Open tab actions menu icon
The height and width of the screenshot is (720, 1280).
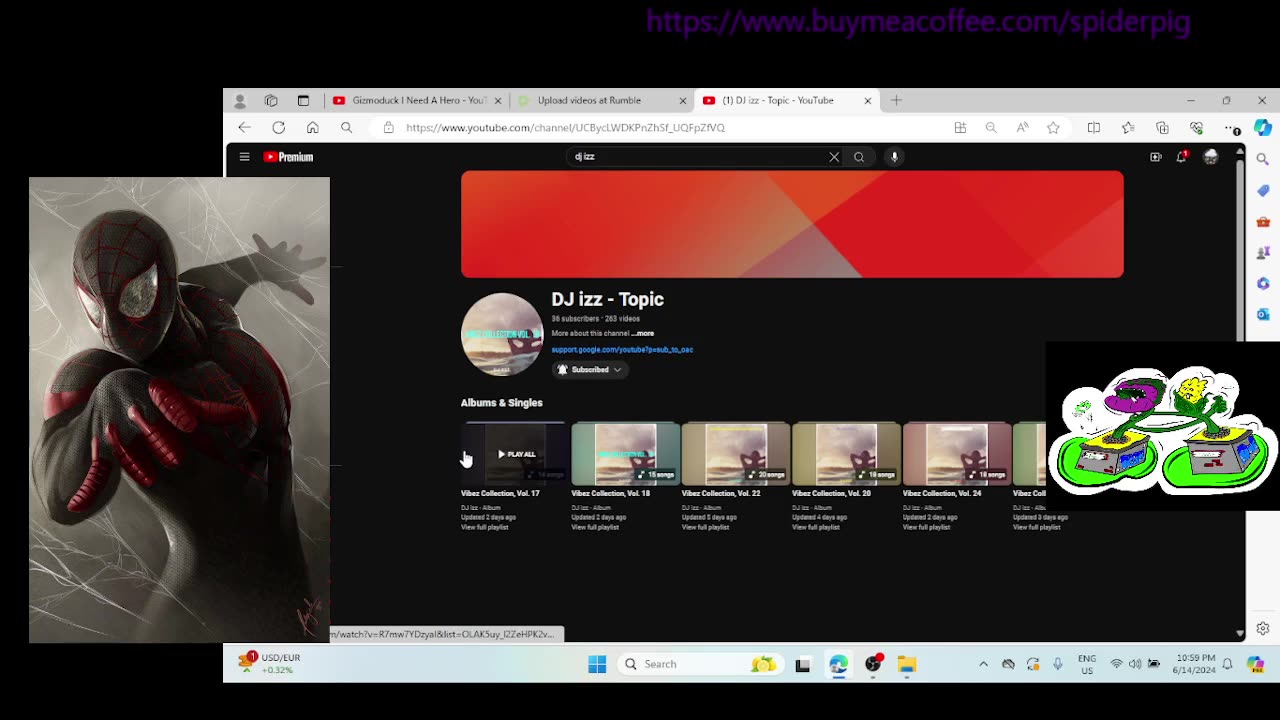tap(303, 101)
